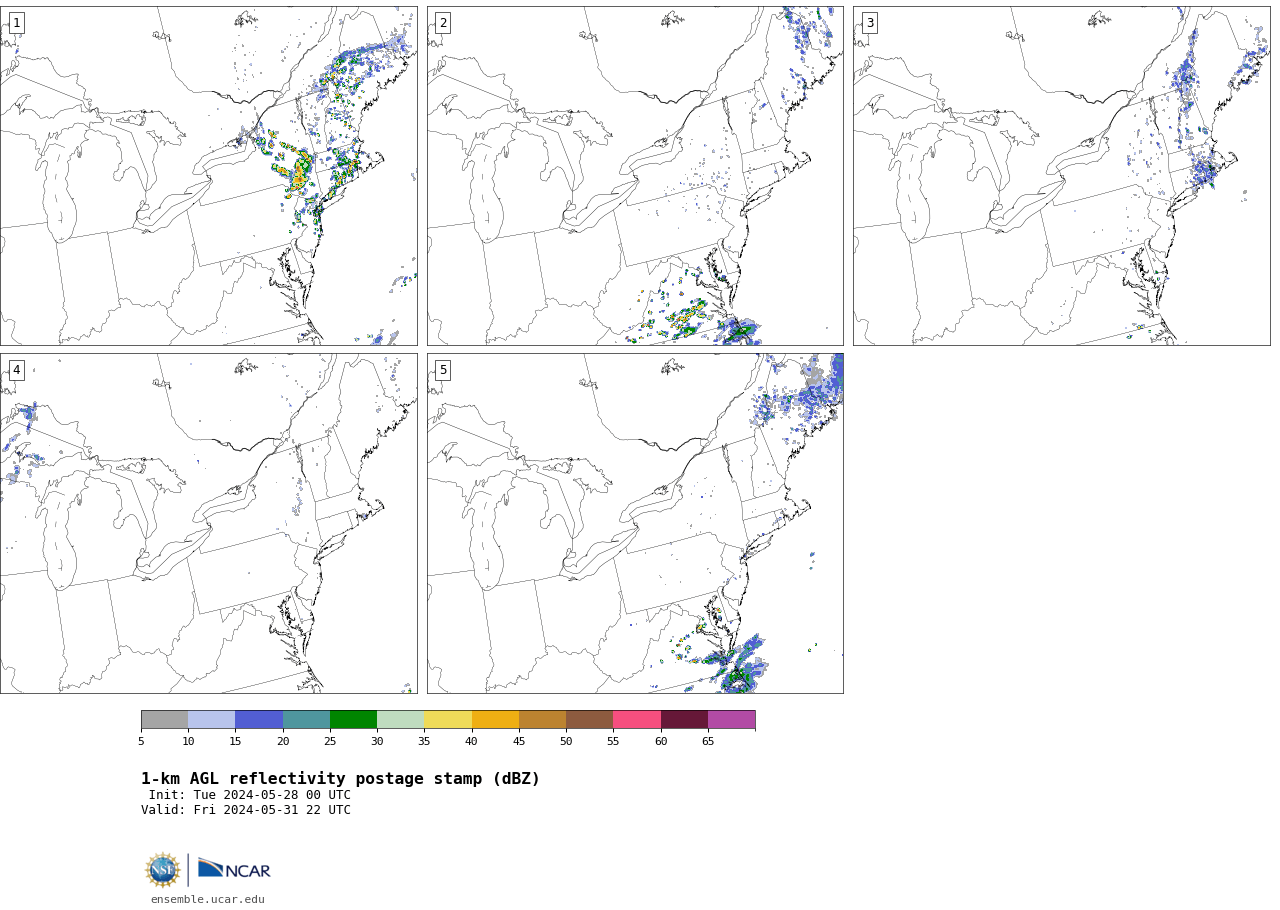This screenshot has width=1280, height=910.
Task: Click the blue 15-20 dBZ swatch
Action: point(259,720)
